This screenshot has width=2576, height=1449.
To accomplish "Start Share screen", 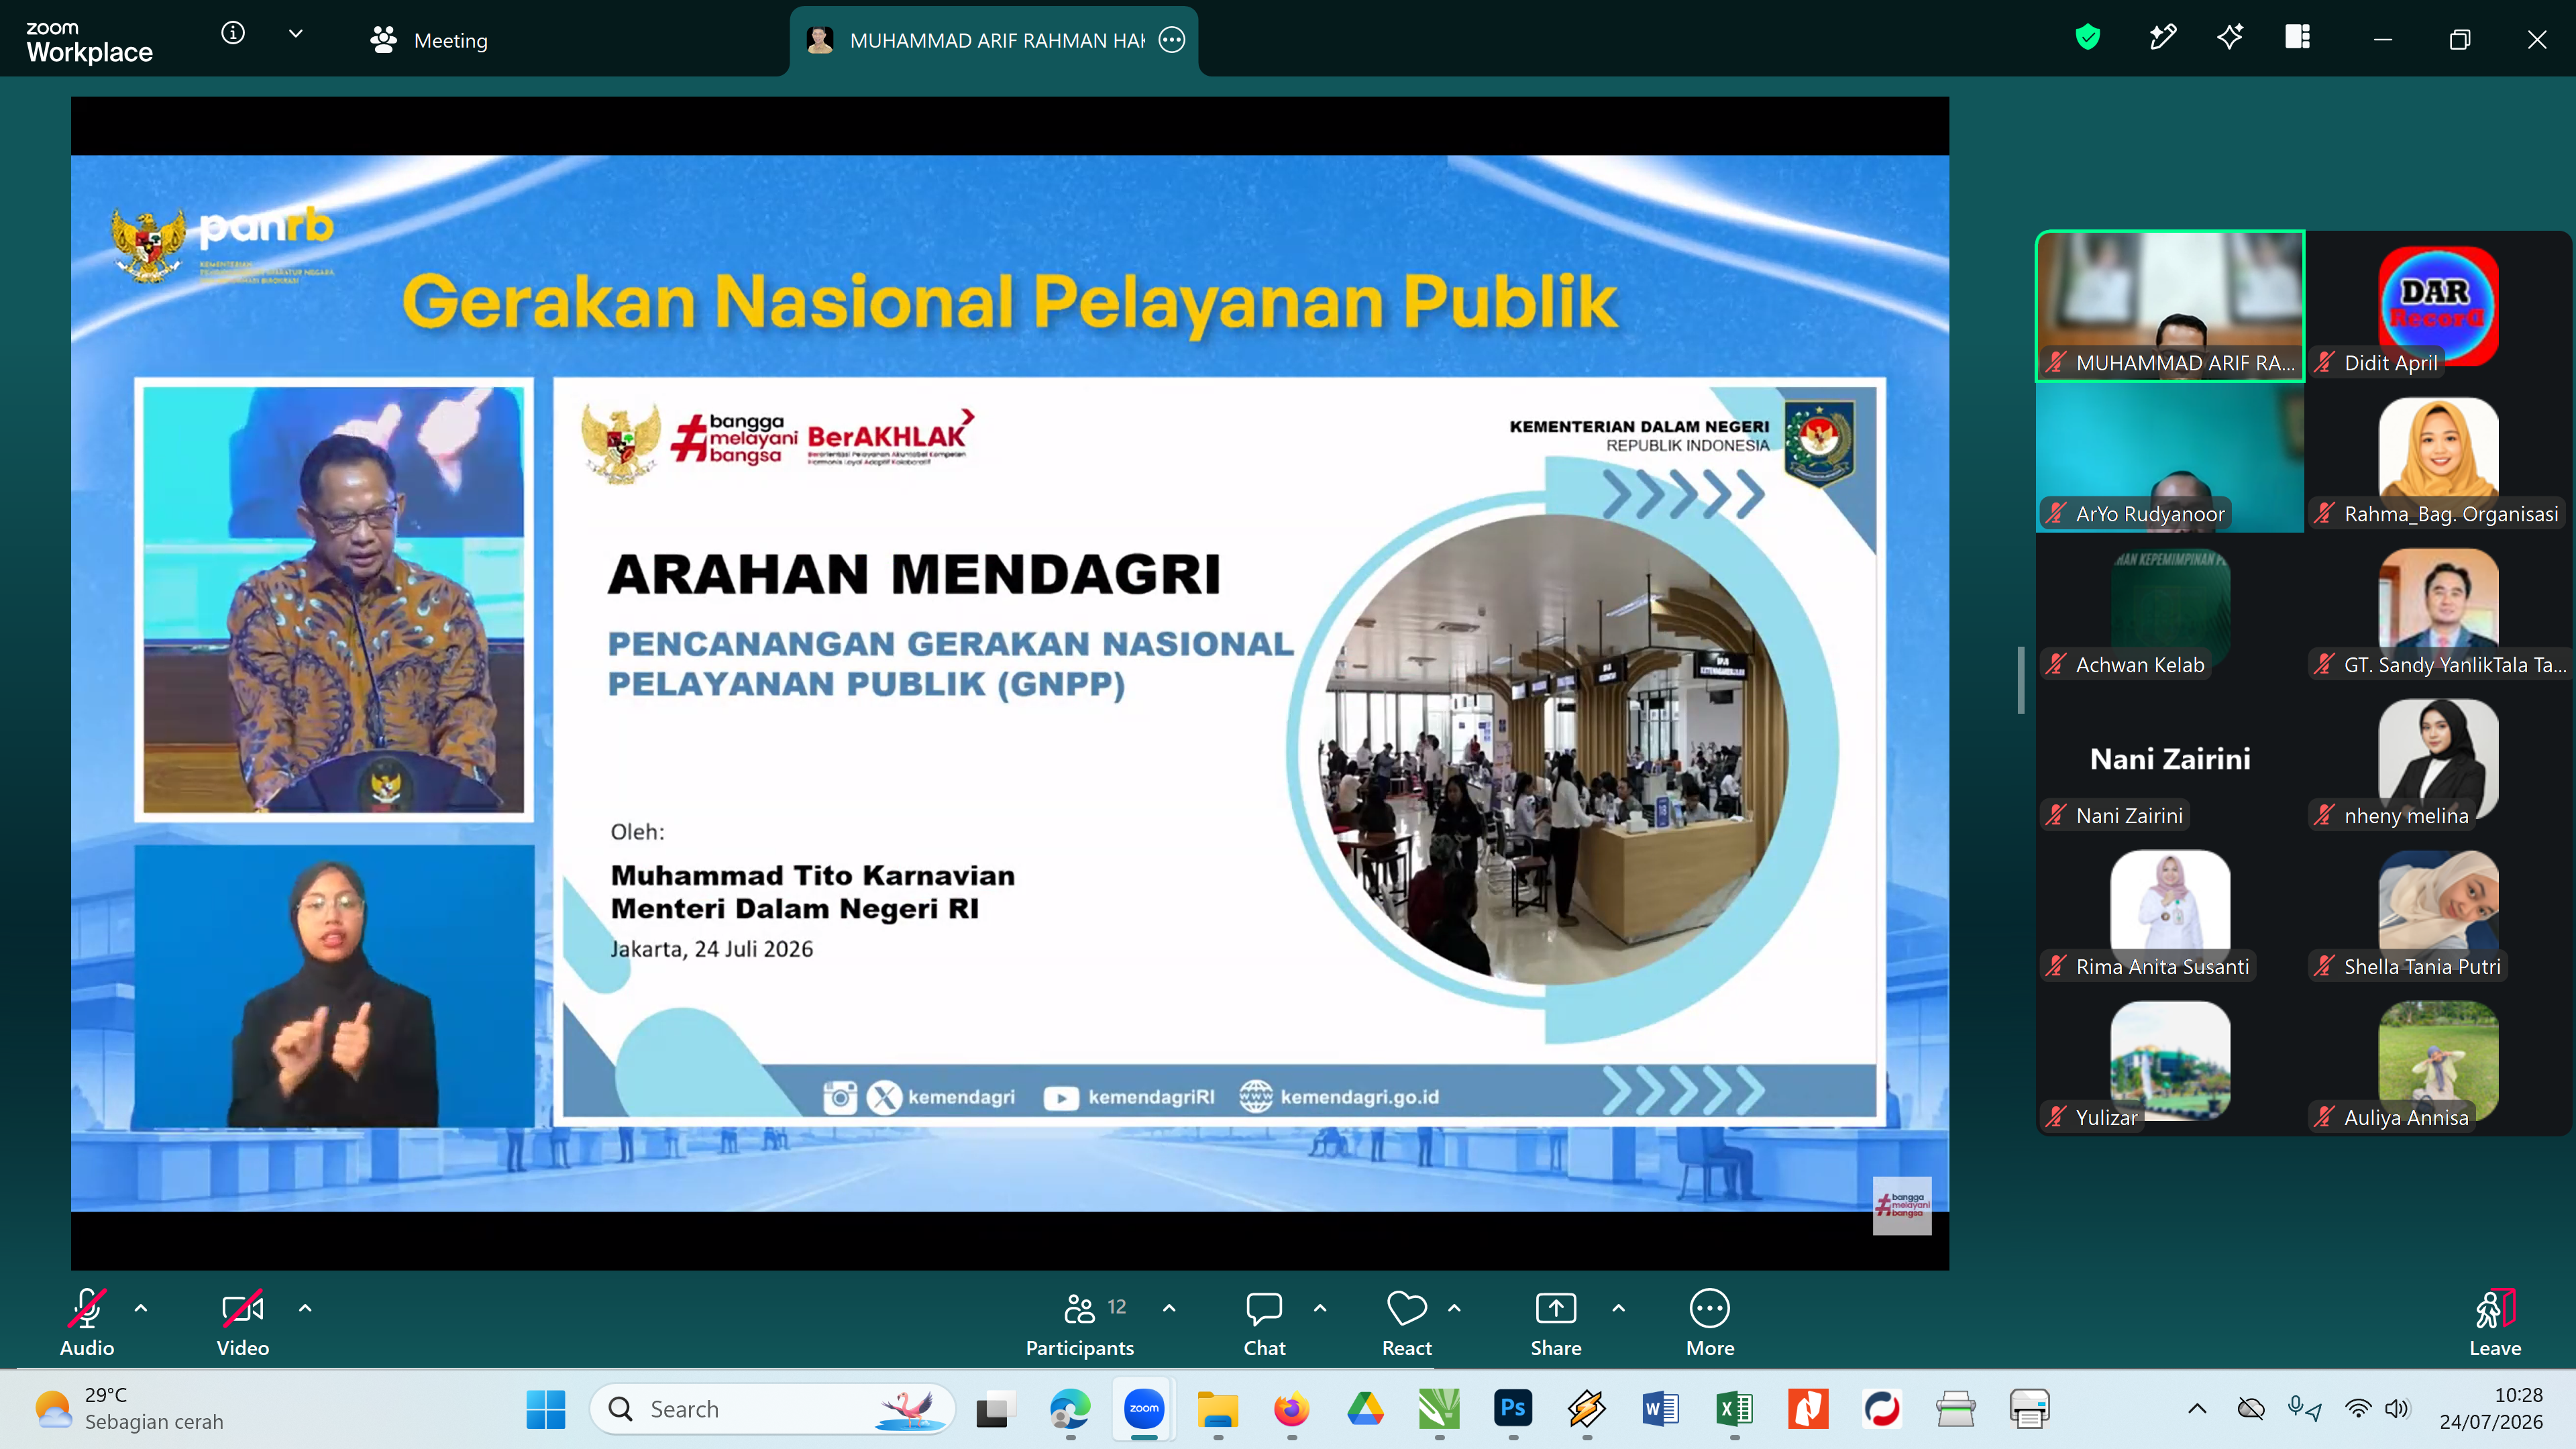I will [x=1556, y=1322].
